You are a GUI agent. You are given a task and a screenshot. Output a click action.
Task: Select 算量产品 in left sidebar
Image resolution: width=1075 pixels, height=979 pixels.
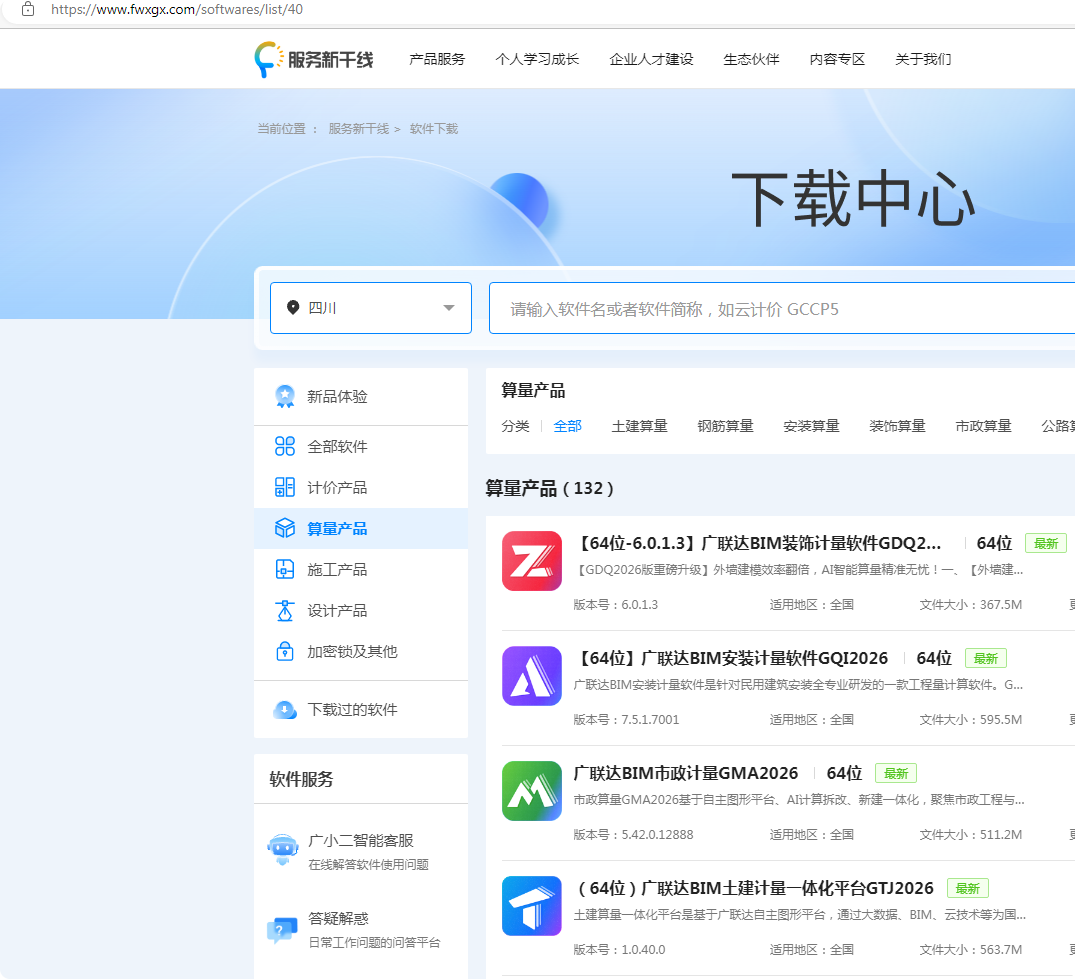(361, 529)
